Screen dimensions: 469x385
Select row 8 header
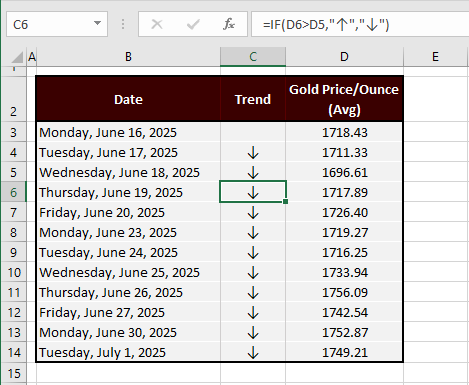[13, 232]
